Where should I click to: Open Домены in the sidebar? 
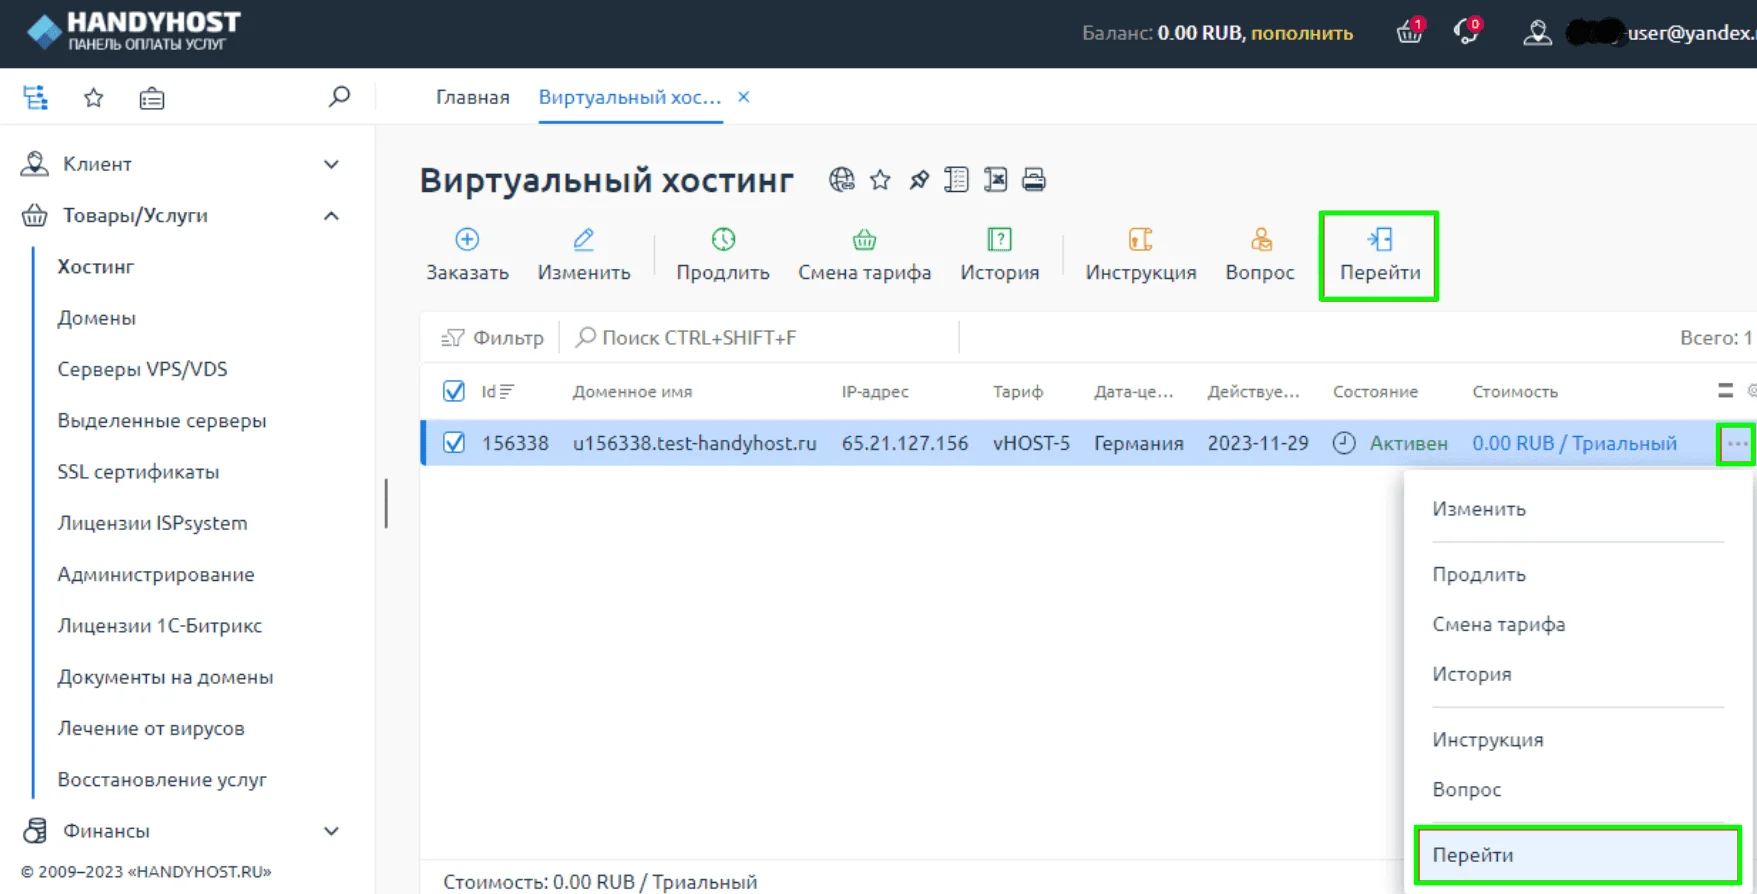click(x=97, y=318)
